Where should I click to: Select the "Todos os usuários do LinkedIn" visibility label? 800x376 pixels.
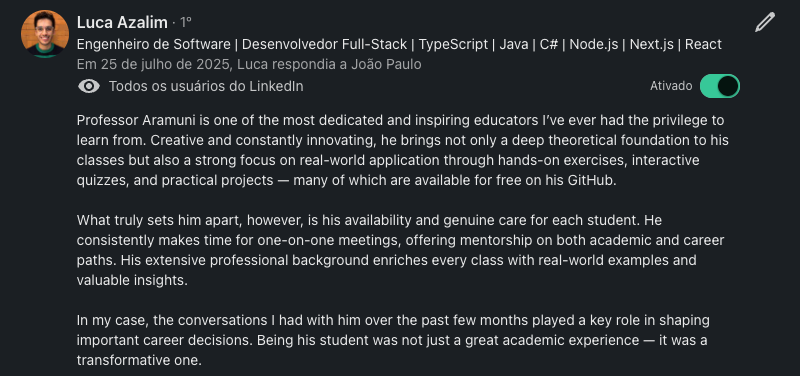point(206,86)
